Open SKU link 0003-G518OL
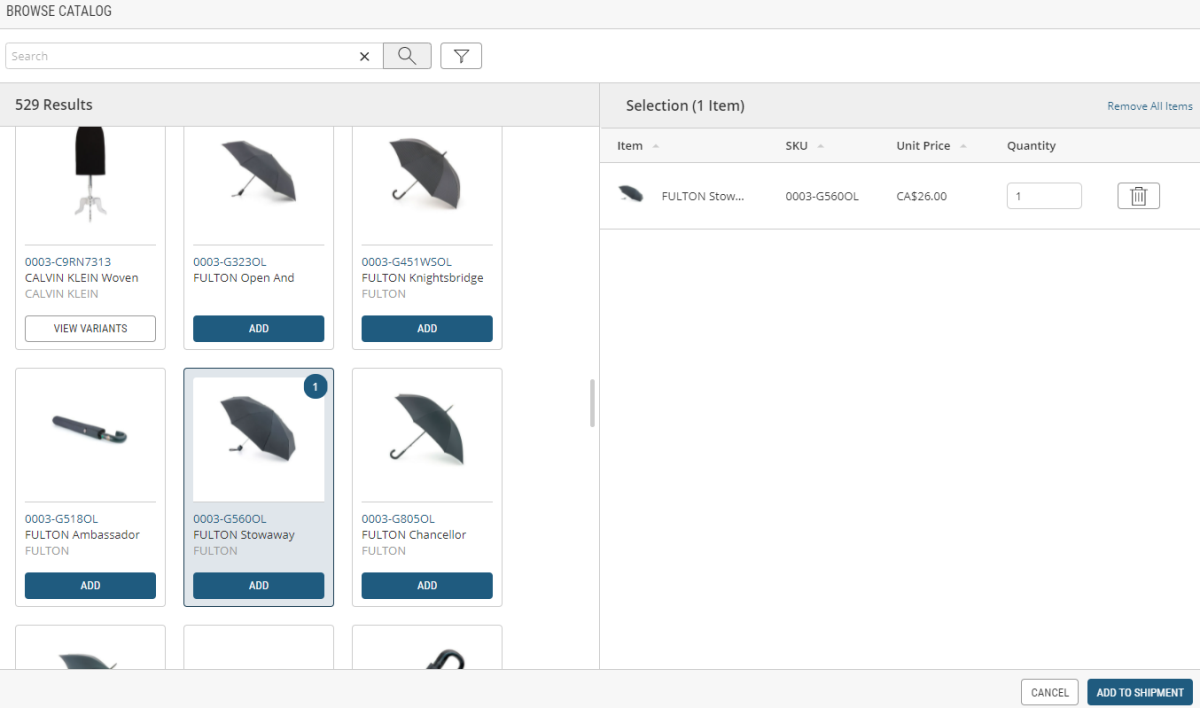Viewport: 1200px width, 708px height. (x=61, y=519)
